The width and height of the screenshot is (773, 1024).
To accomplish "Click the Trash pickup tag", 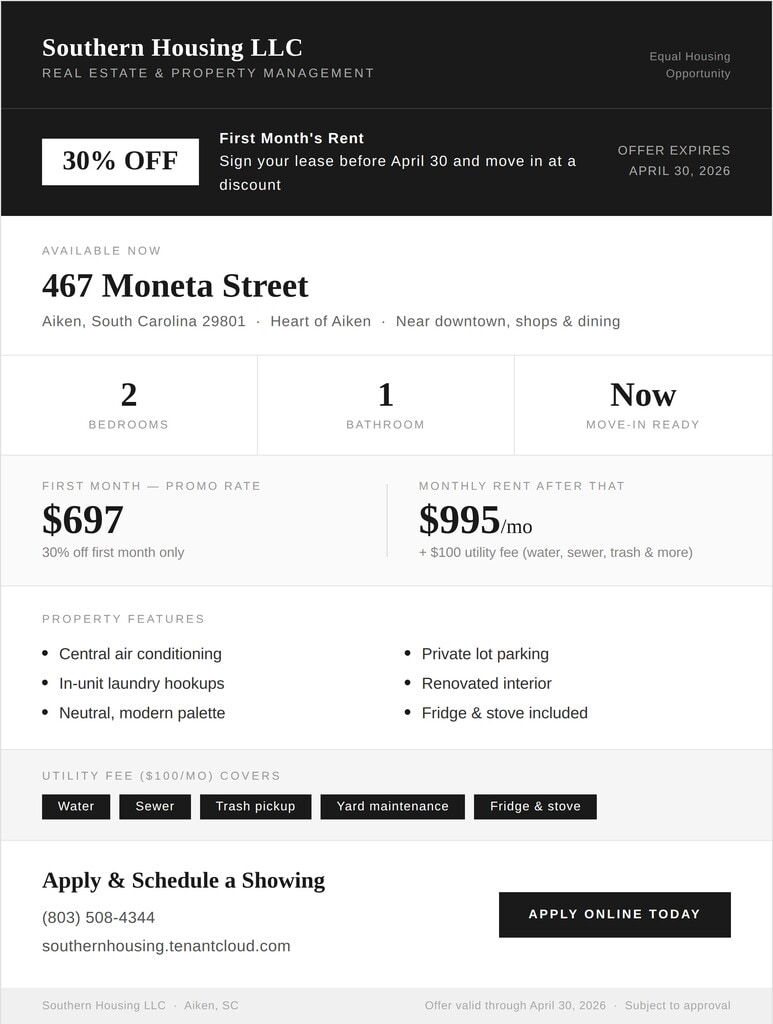I will point(255,806).
